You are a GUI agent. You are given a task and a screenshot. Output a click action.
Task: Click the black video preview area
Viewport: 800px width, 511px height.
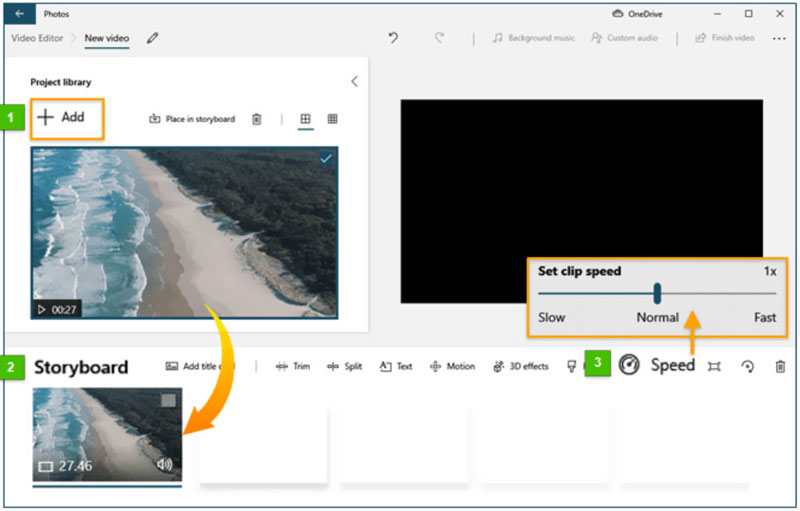582,201
